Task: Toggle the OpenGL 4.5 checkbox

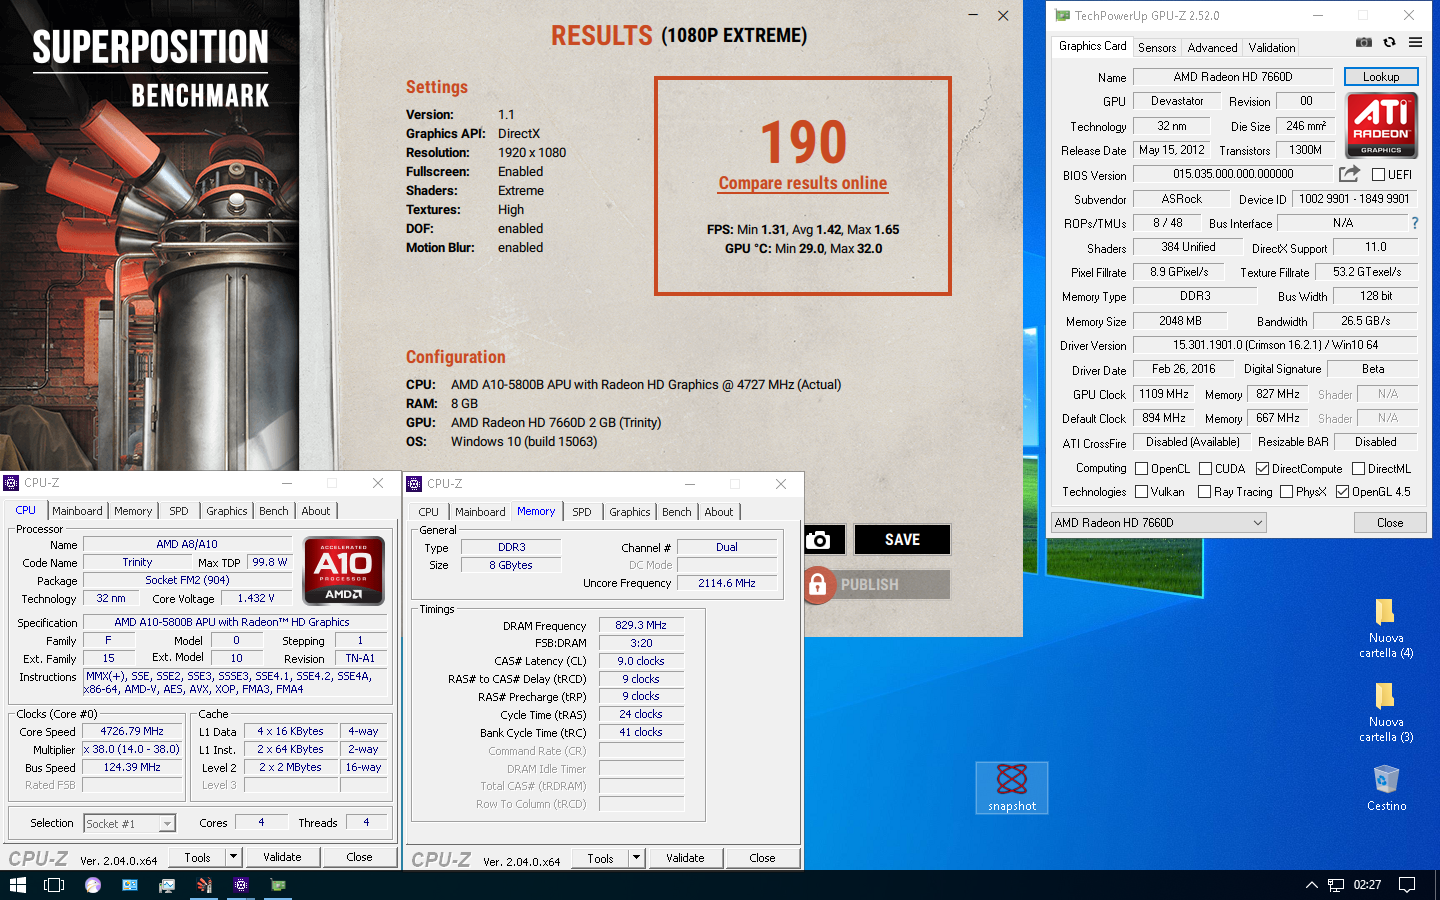Action: tap(1342, 491)
